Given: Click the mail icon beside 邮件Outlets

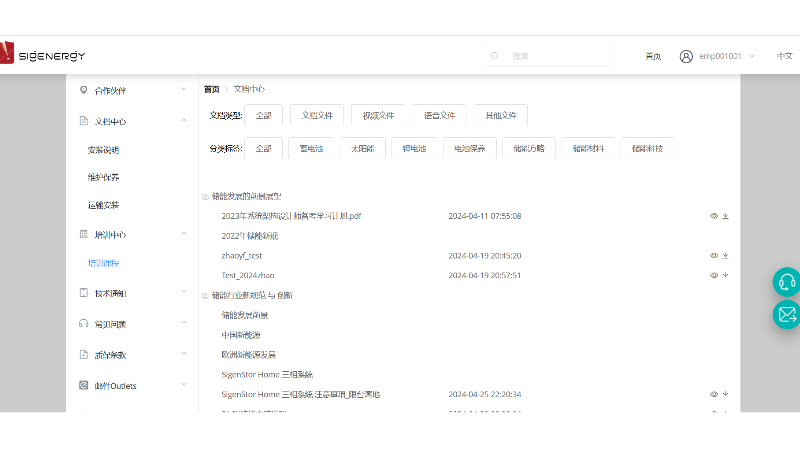Looking at the screenshot, I should (84, 385).
